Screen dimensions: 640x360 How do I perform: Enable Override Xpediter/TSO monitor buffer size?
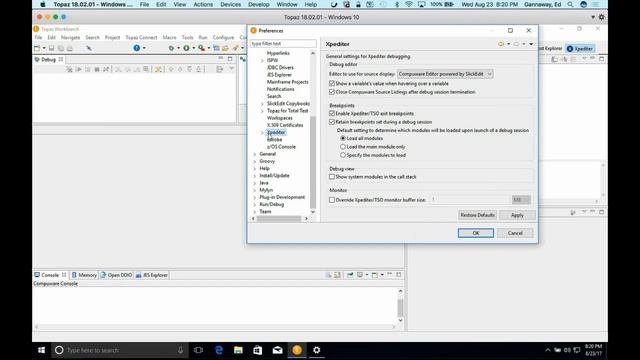click(332, 200)
